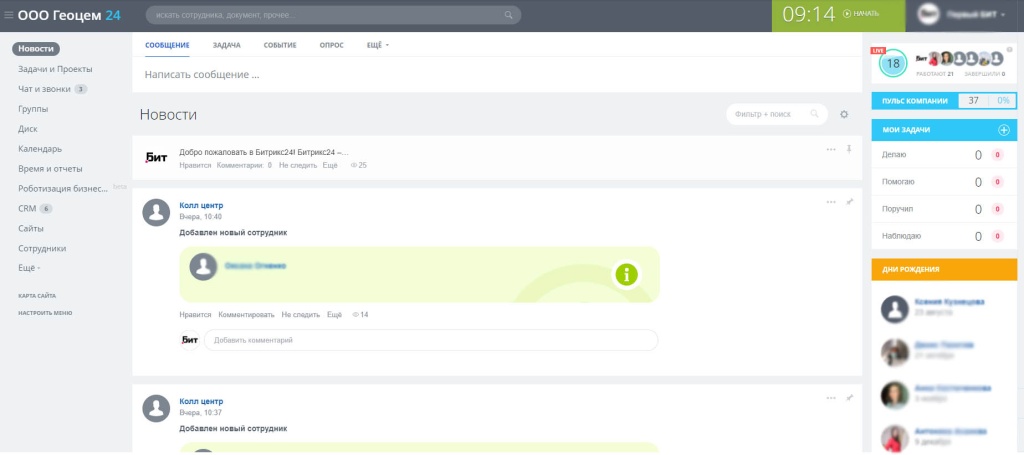This screenshot has width=1024, height=455.
Task: Open Задачи и Проекты in the sidebar
Action: (x=55, y=69)
